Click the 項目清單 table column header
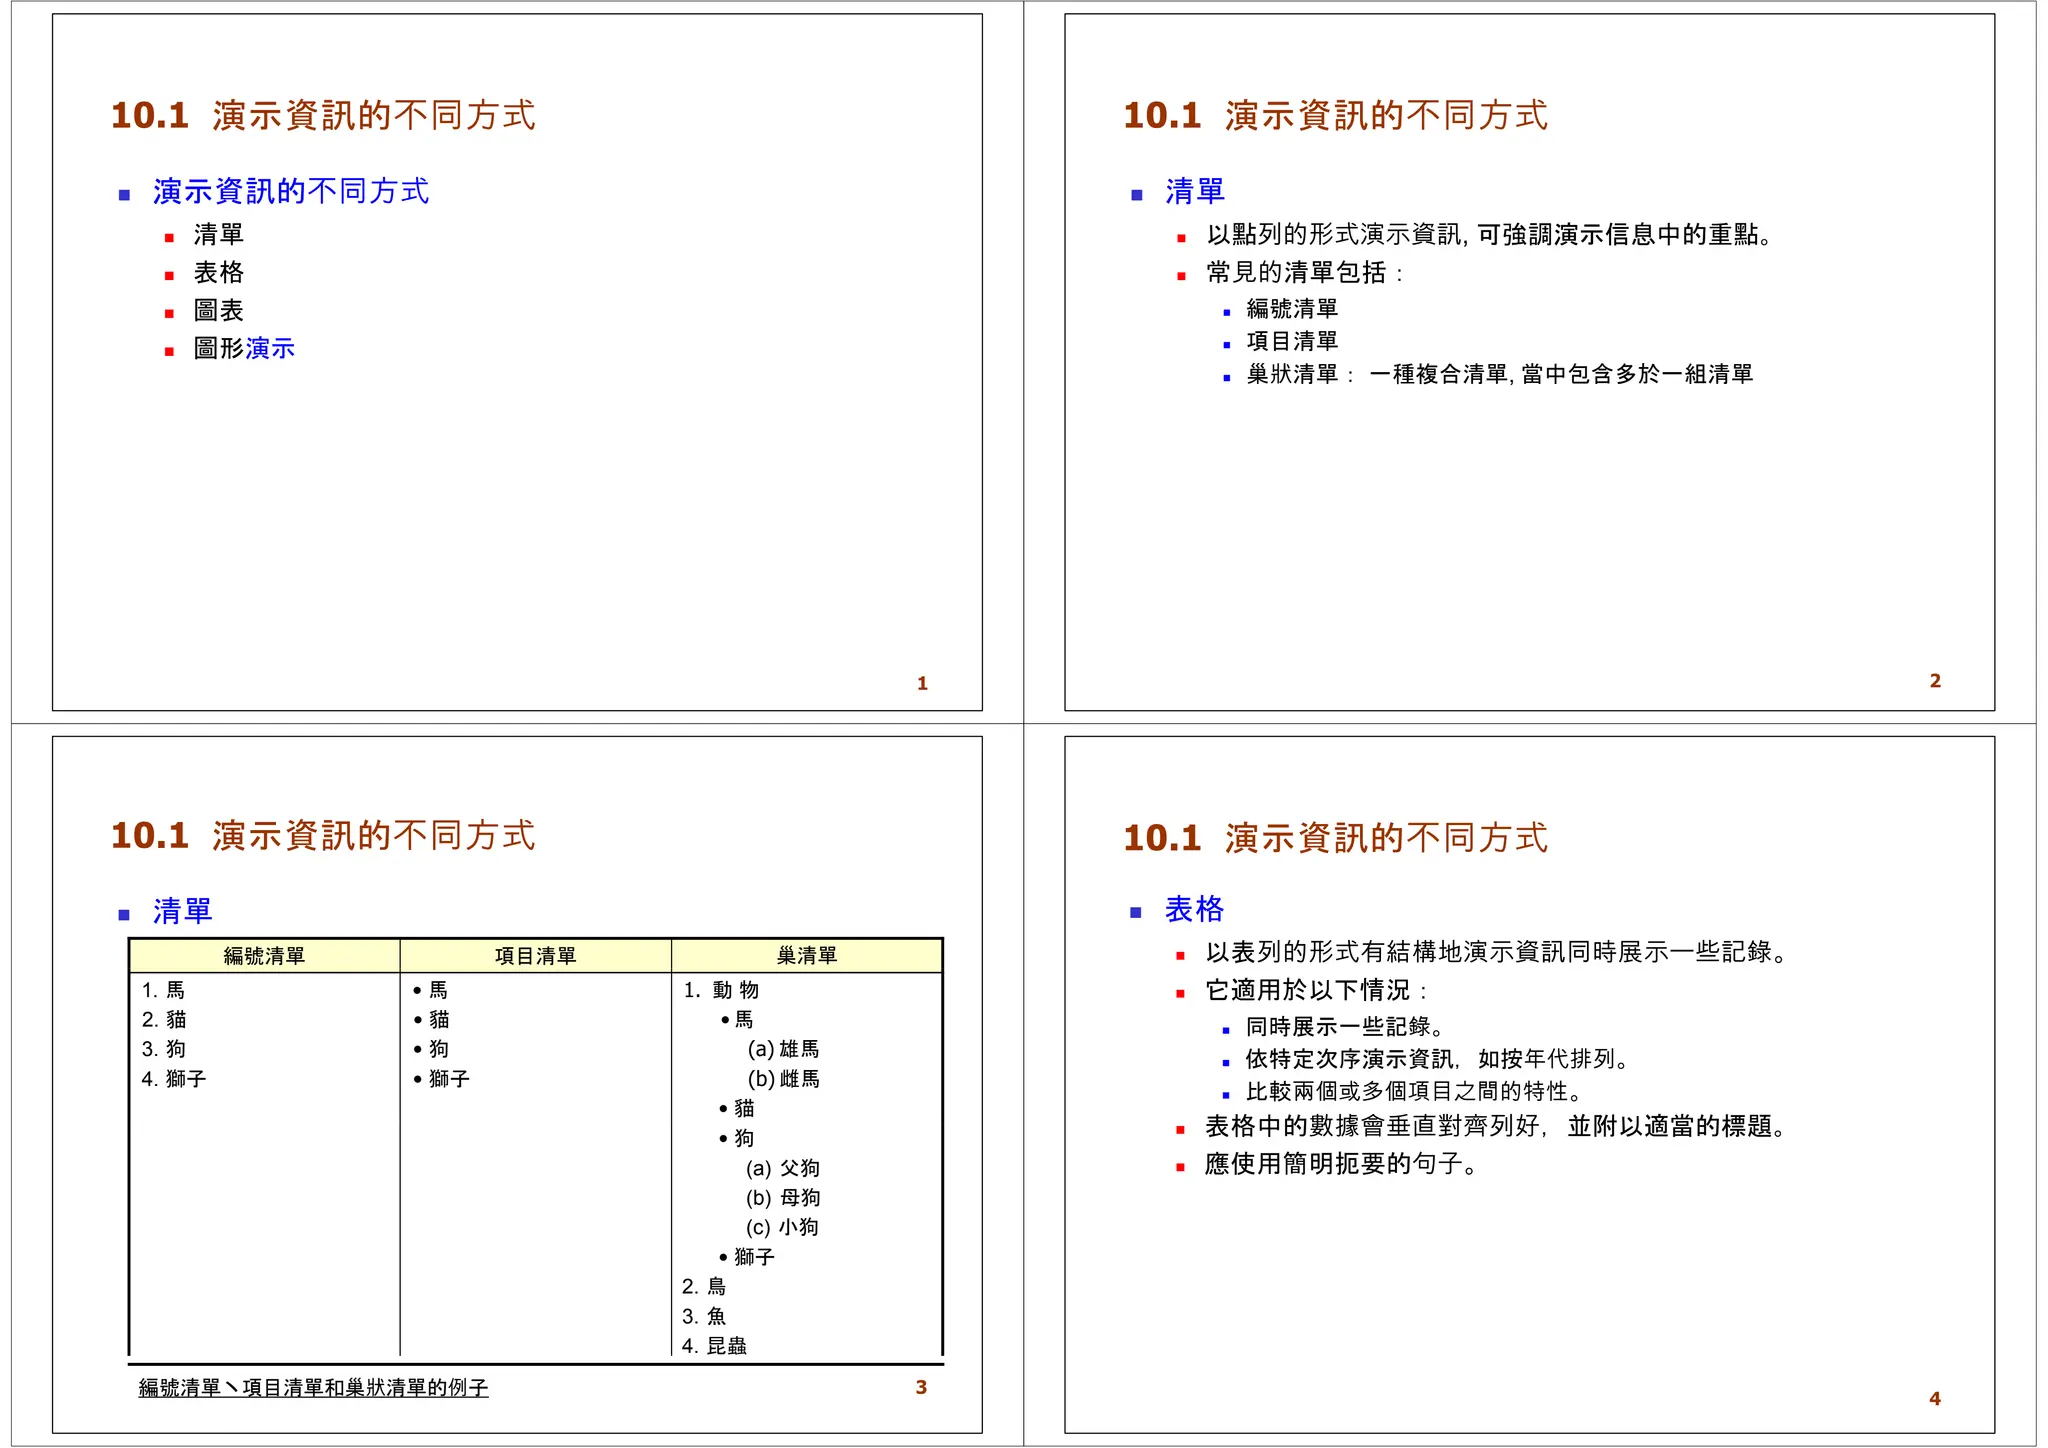This screenshot has width=2048, height=1448. [x=535, y=956]
